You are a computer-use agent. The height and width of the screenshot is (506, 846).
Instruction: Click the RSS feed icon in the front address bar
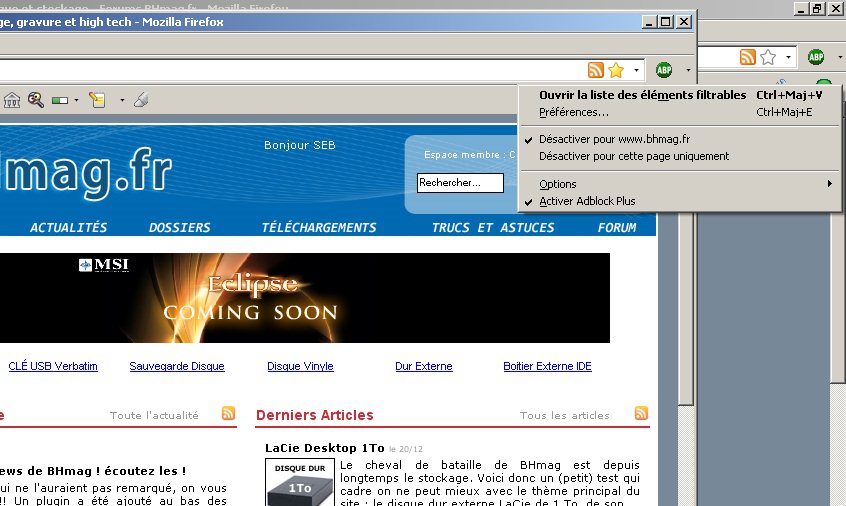click(x=596, y=70)
